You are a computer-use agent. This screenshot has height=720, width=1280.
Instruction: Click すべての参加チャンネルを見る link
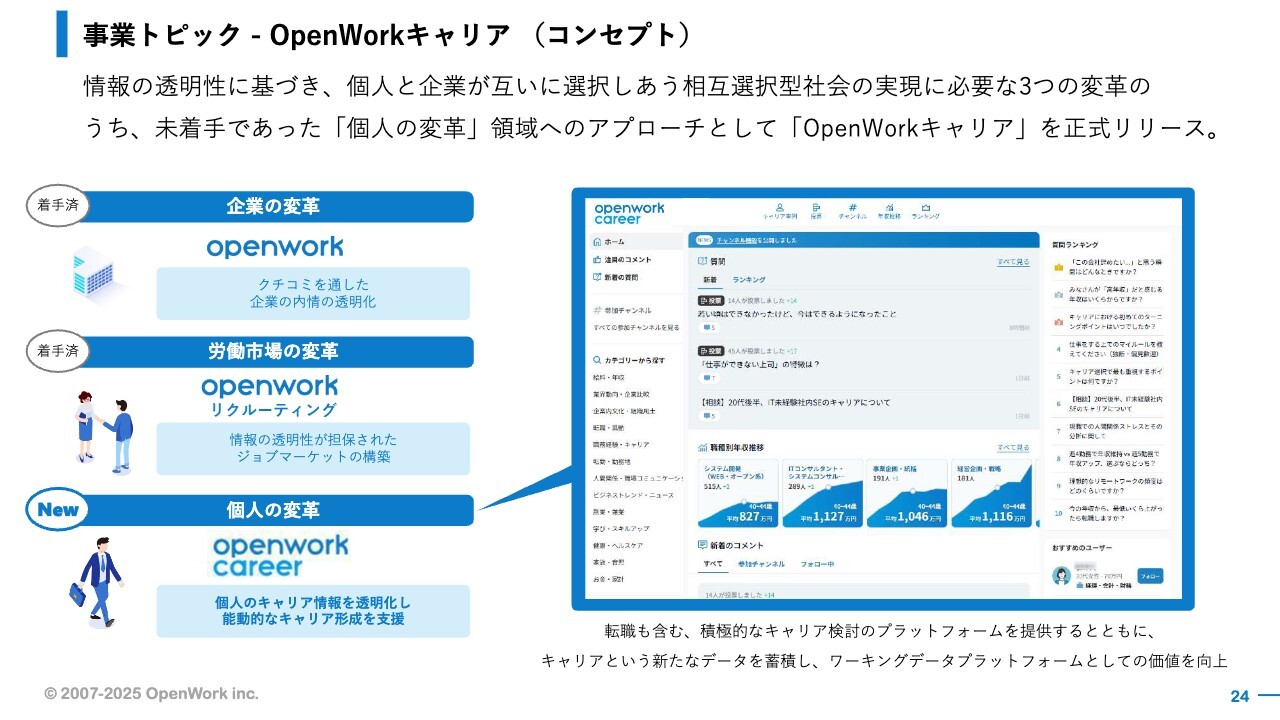point(636,327)
